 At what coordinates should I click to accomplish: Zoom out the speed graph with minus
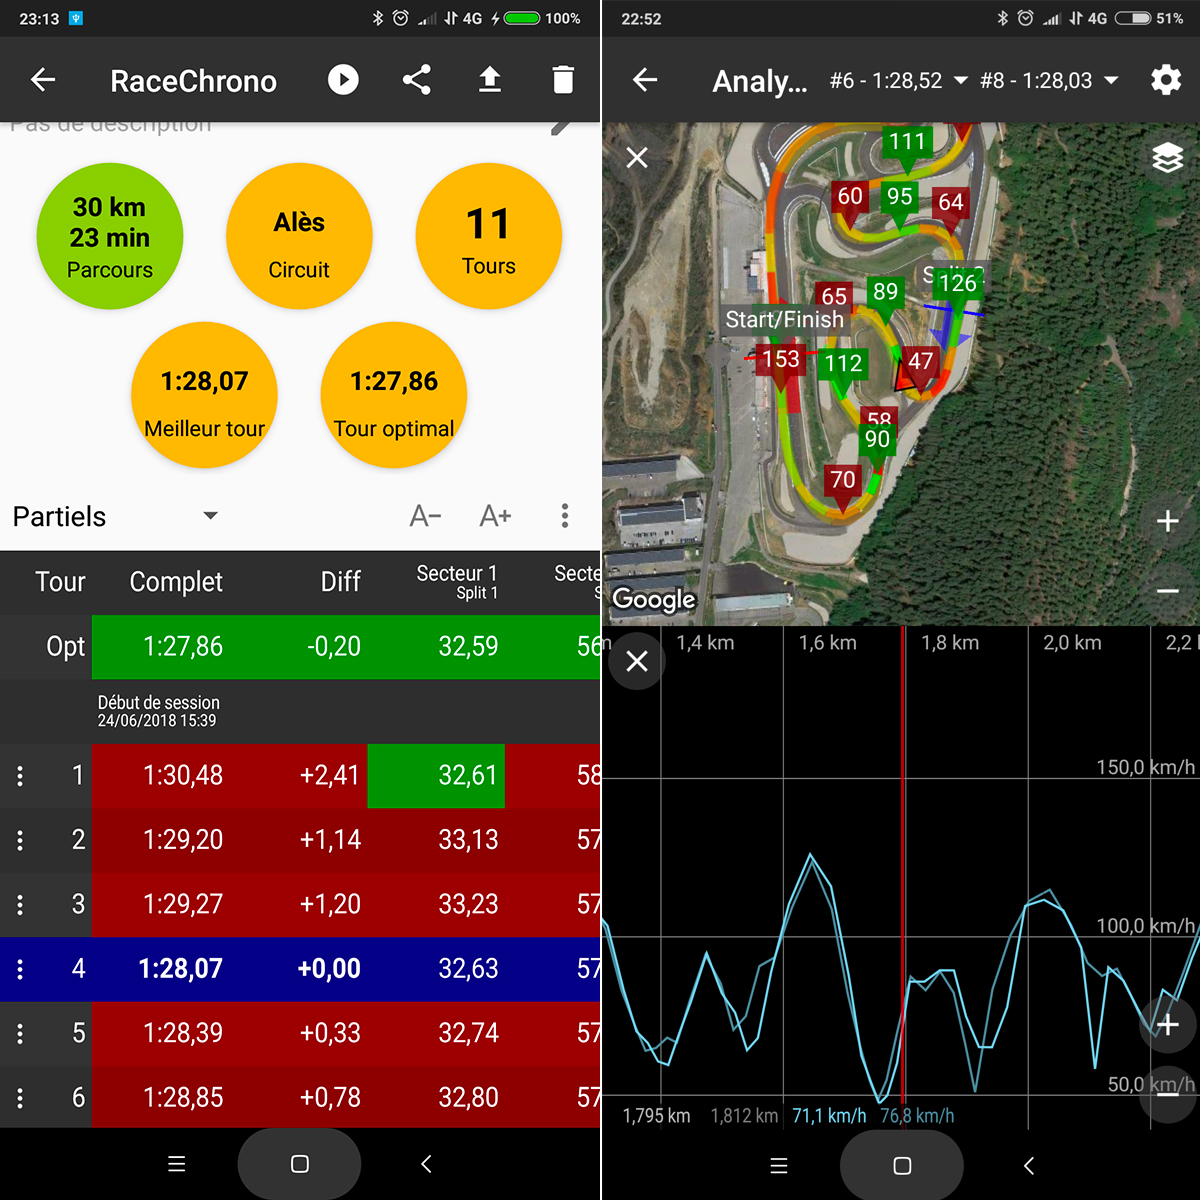coord(1167,1095)
